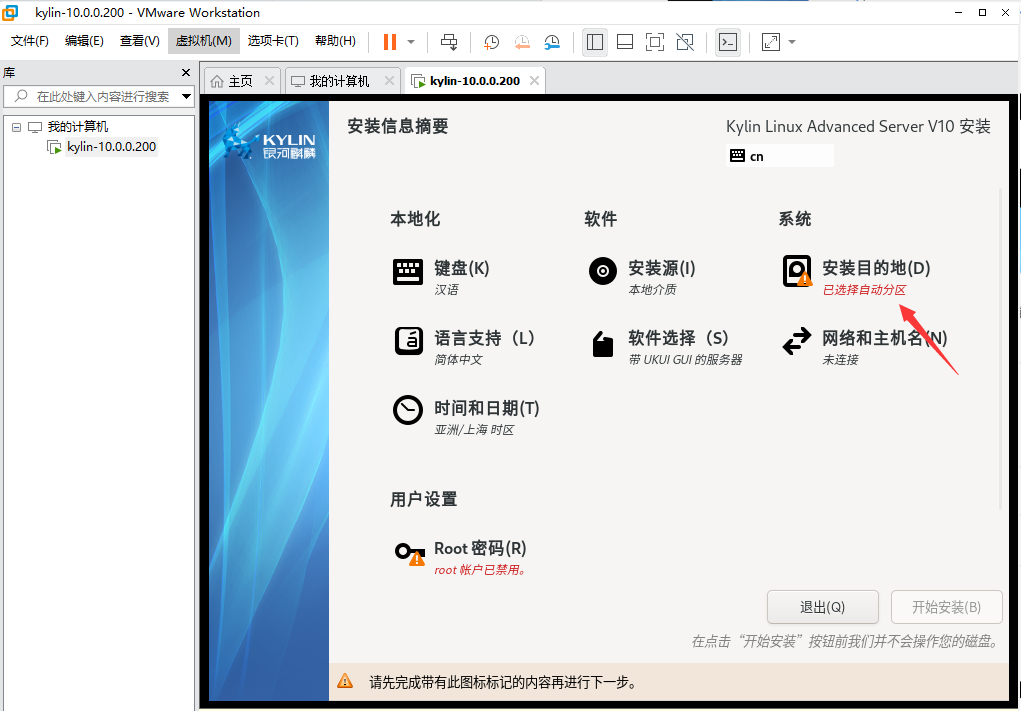Open the 编辑(E) menu

click(84, 41)
